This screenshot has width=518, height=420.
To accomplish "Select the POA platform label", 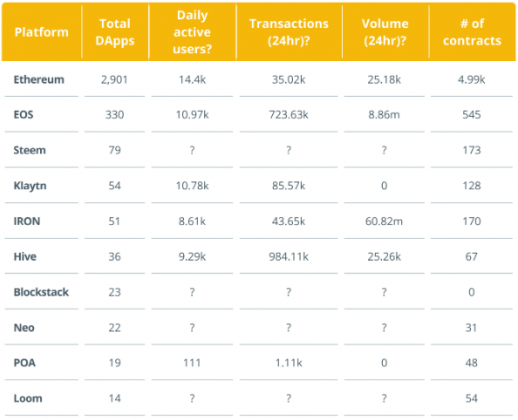I will pos(24,363).
